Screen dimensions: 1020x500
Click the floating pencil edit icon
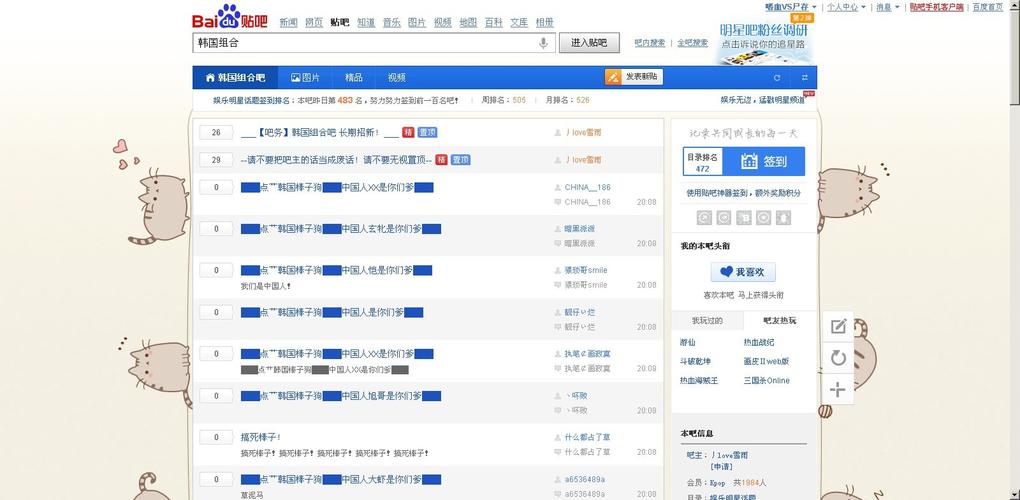point(839,326)
